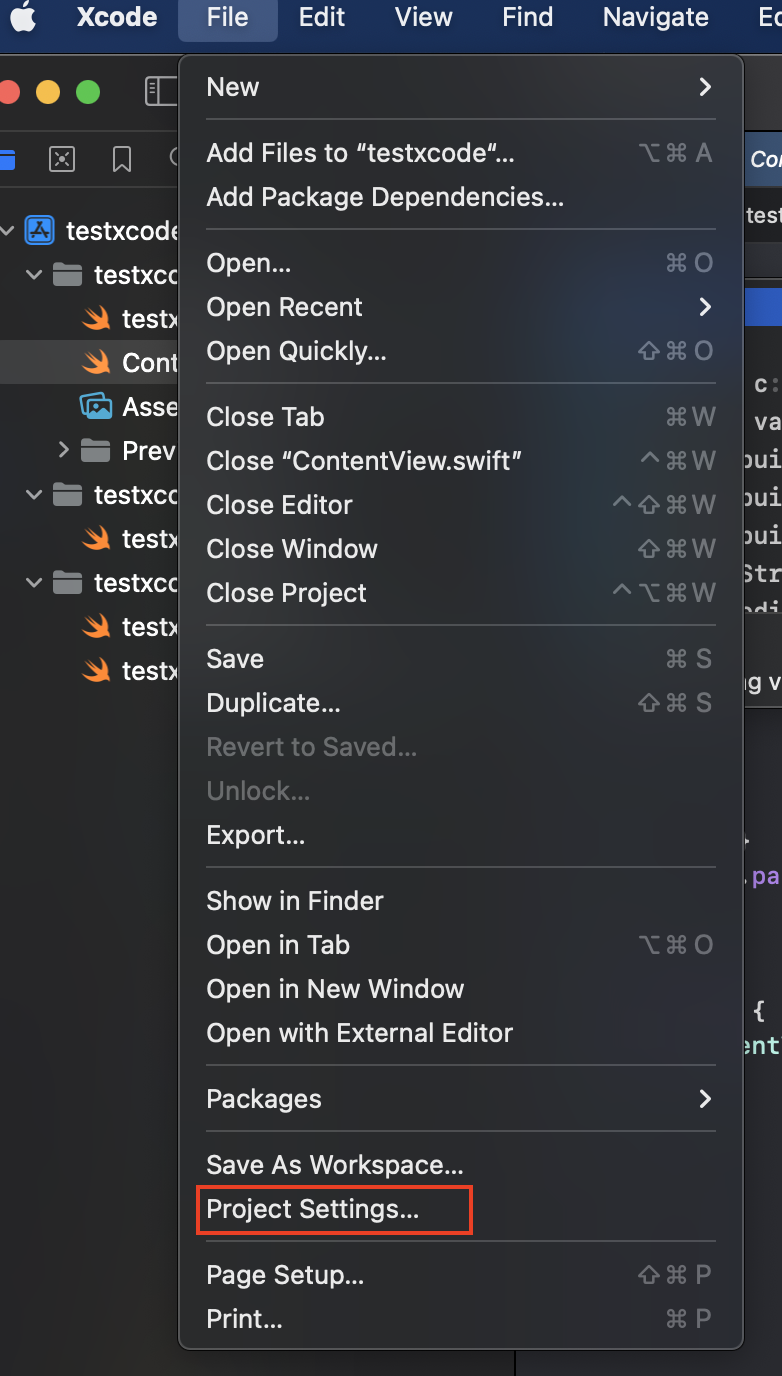
Task: Select Print… in File menu
Action: [461, 1319]
